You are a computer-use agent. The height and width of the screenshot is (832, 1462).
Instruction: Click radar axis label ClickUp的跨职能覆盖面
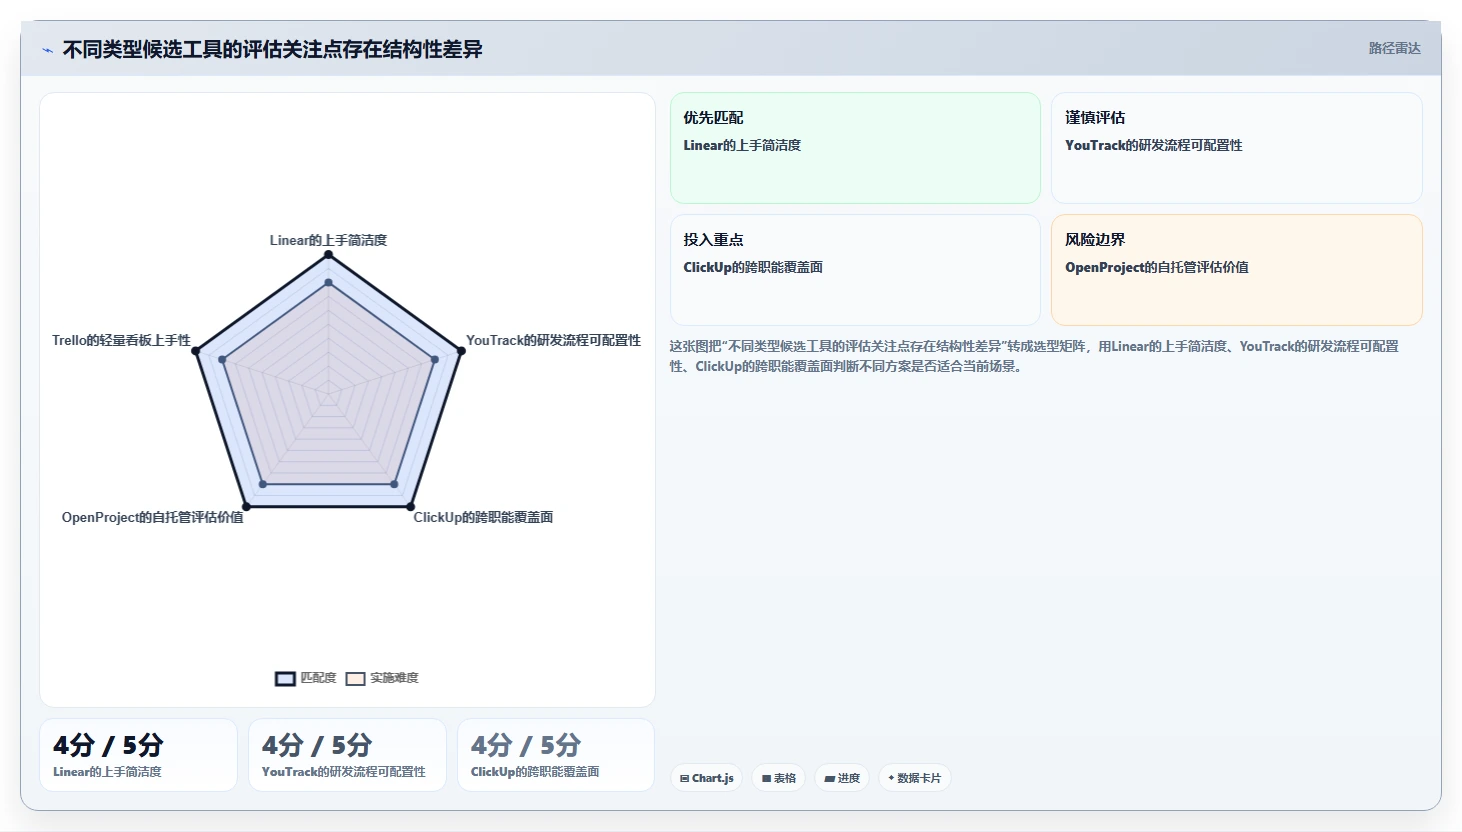tap(483, 517)
